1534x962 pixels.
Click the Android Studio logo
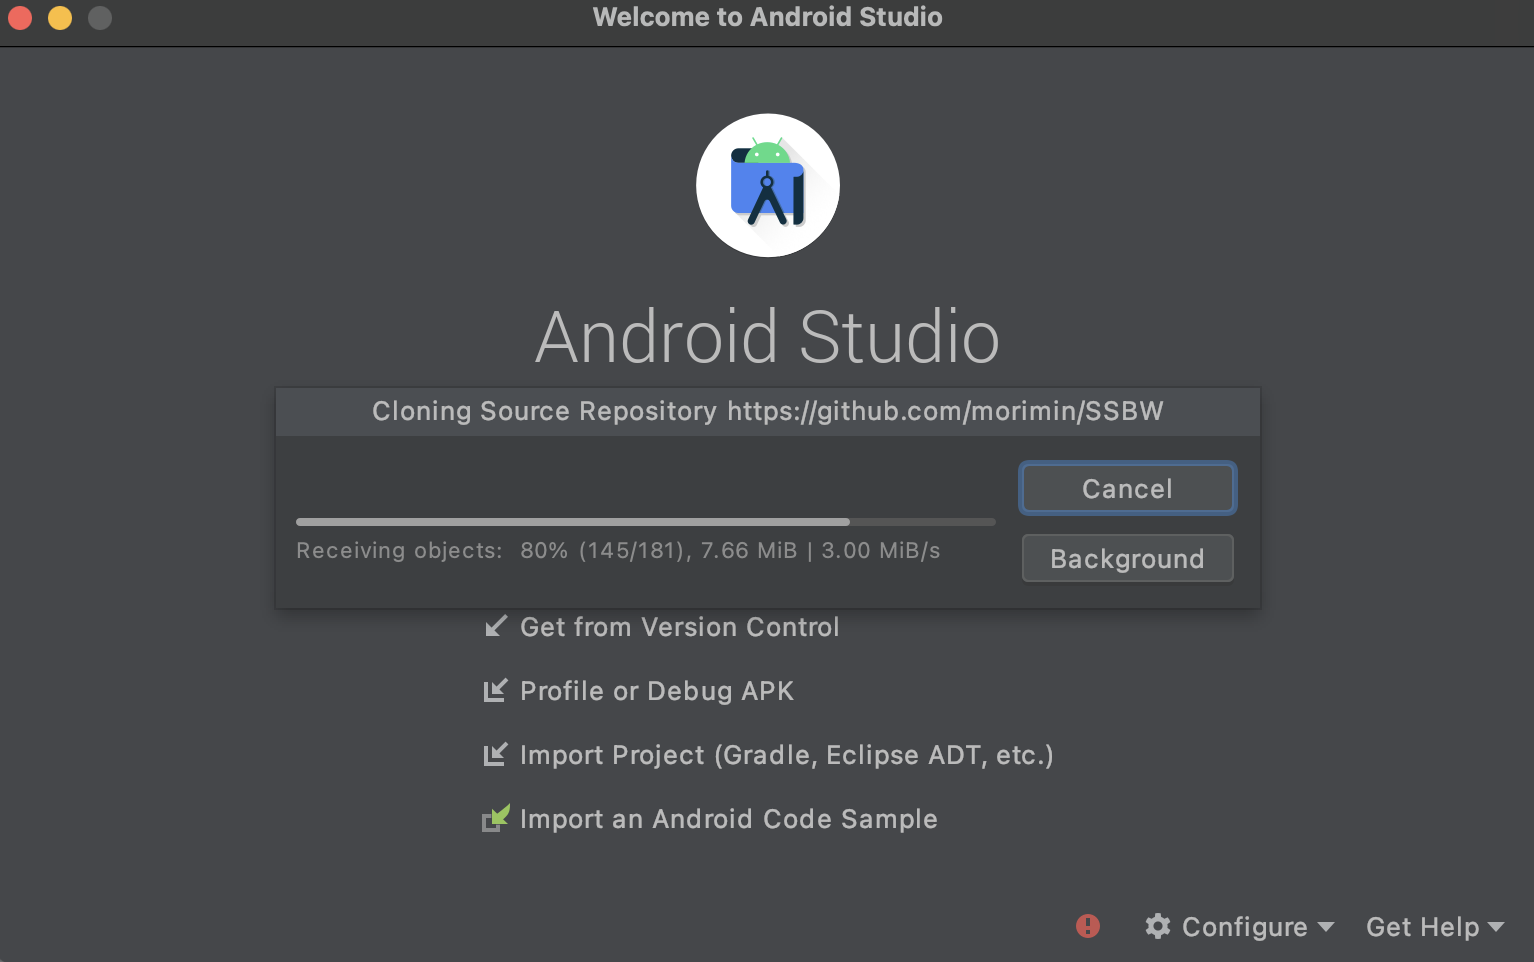click(768, 185)
